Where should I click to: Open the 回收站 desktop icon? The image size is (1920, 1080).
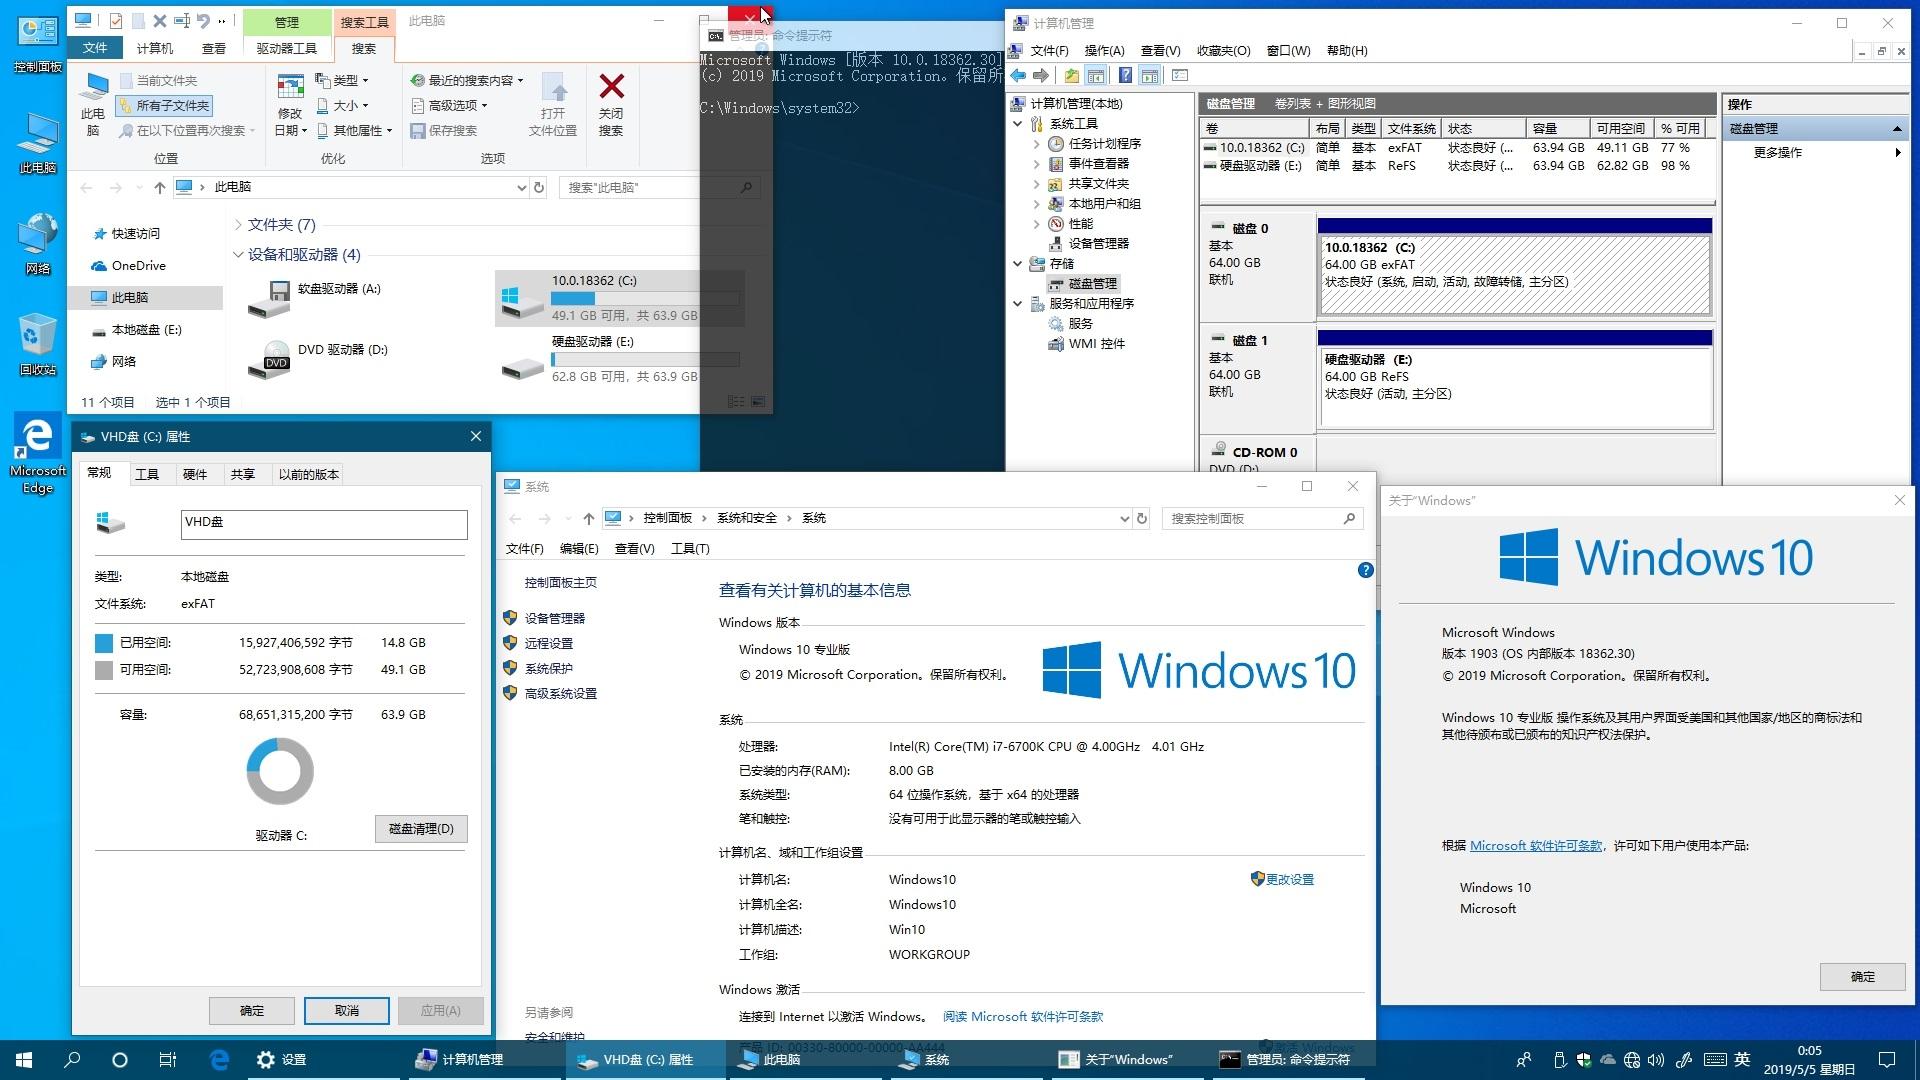point(37,344)
